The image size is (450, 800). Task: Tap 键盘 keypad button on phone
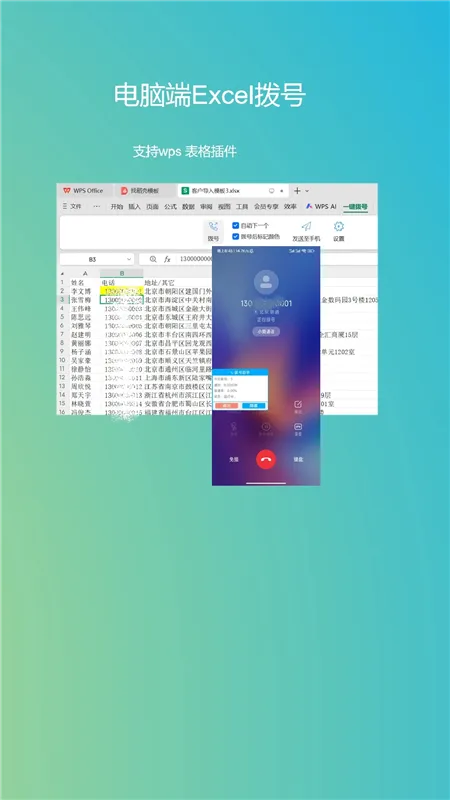298,459
